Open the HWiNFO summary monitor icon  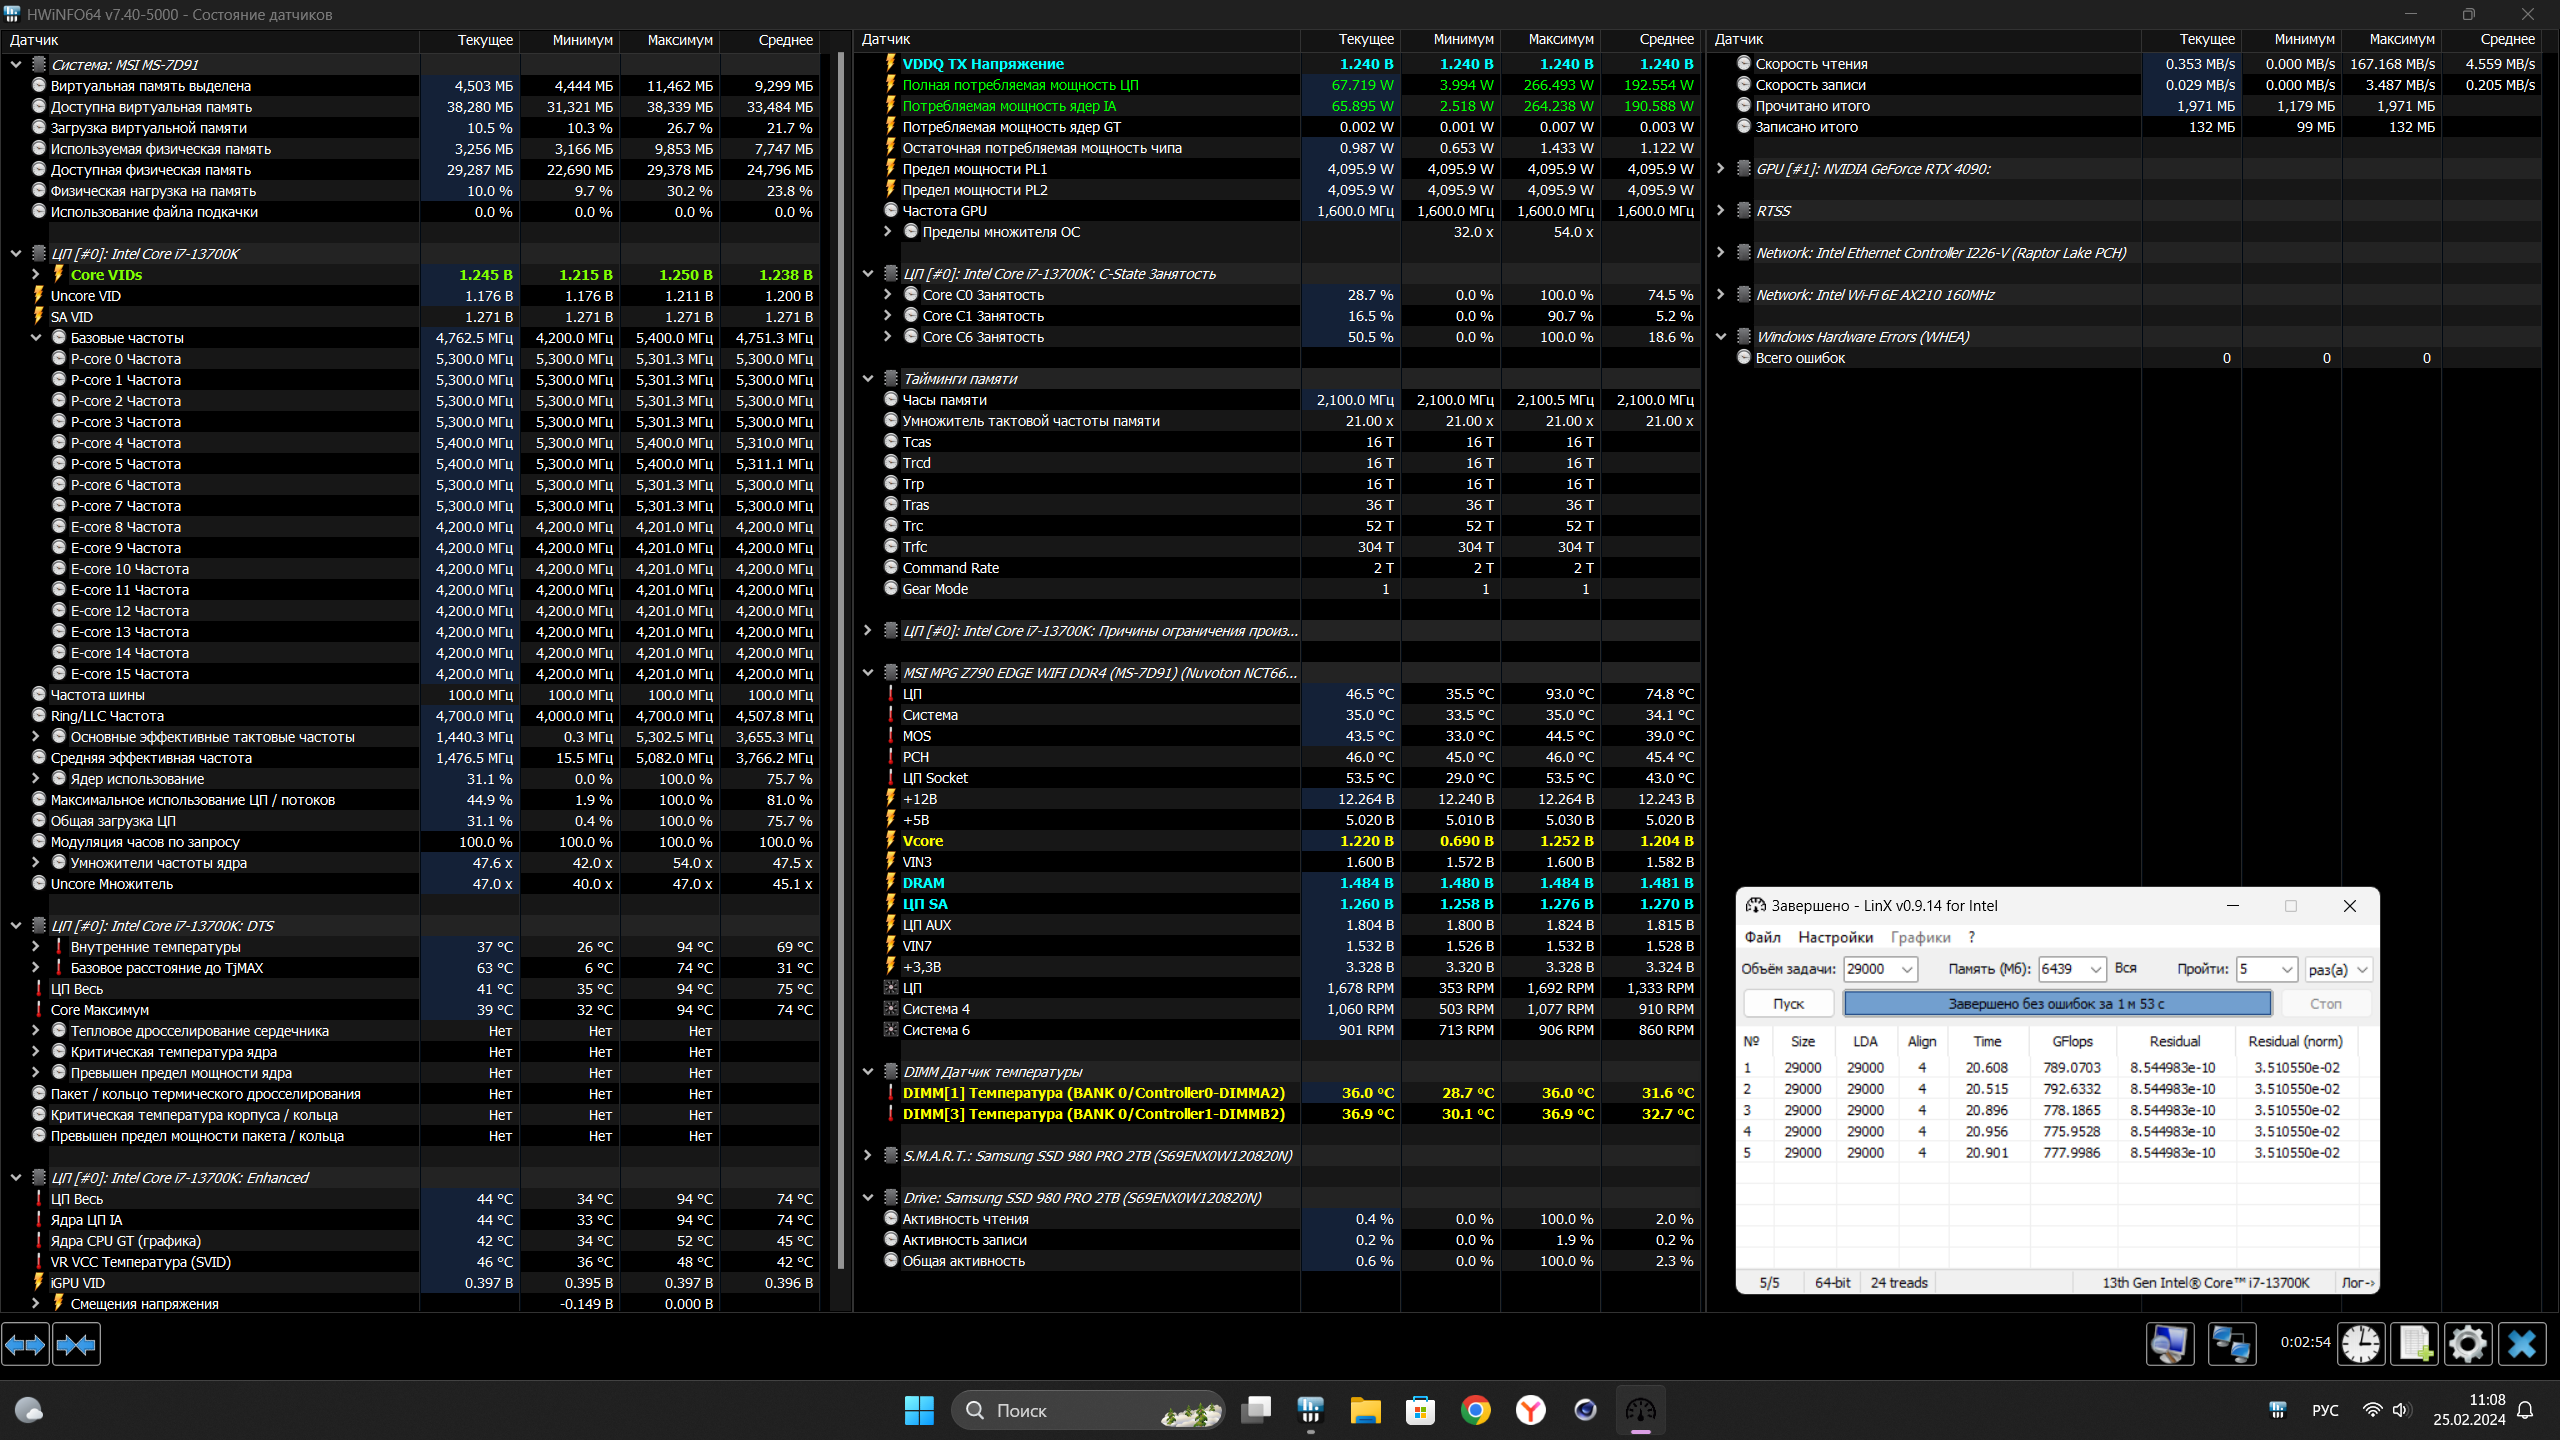[2169, 1343]
